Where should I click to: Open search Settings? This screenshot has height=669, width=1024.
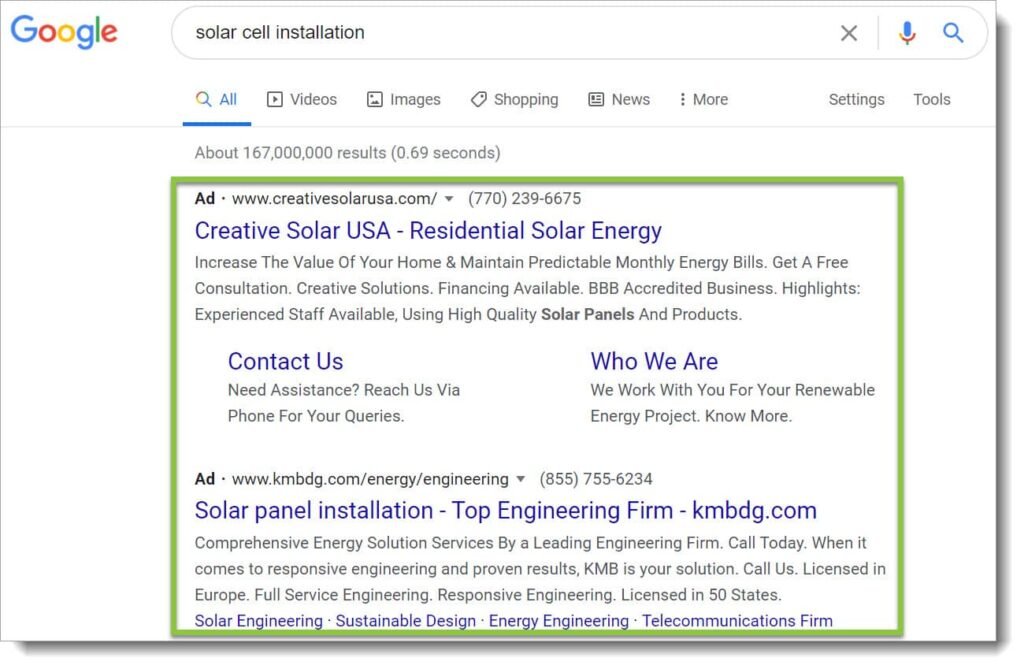(x=856, y=99)
